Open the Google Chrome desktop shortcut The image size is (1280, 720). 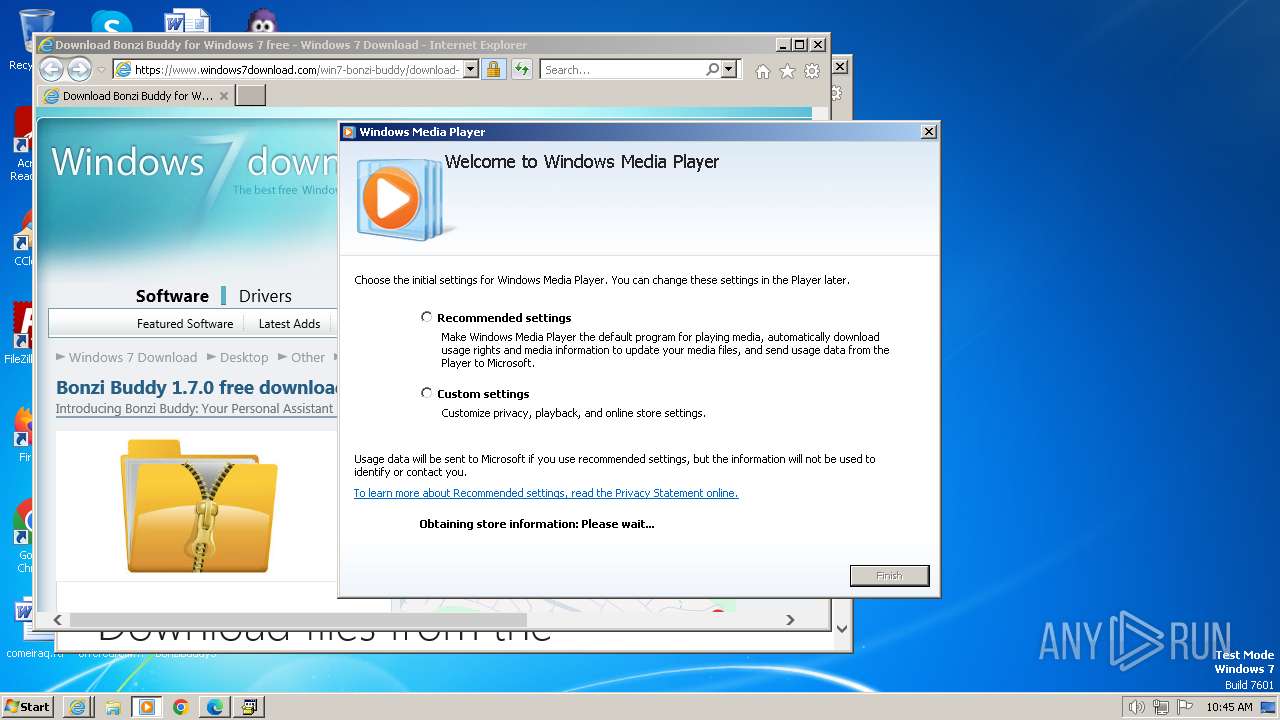pos(23,535)
